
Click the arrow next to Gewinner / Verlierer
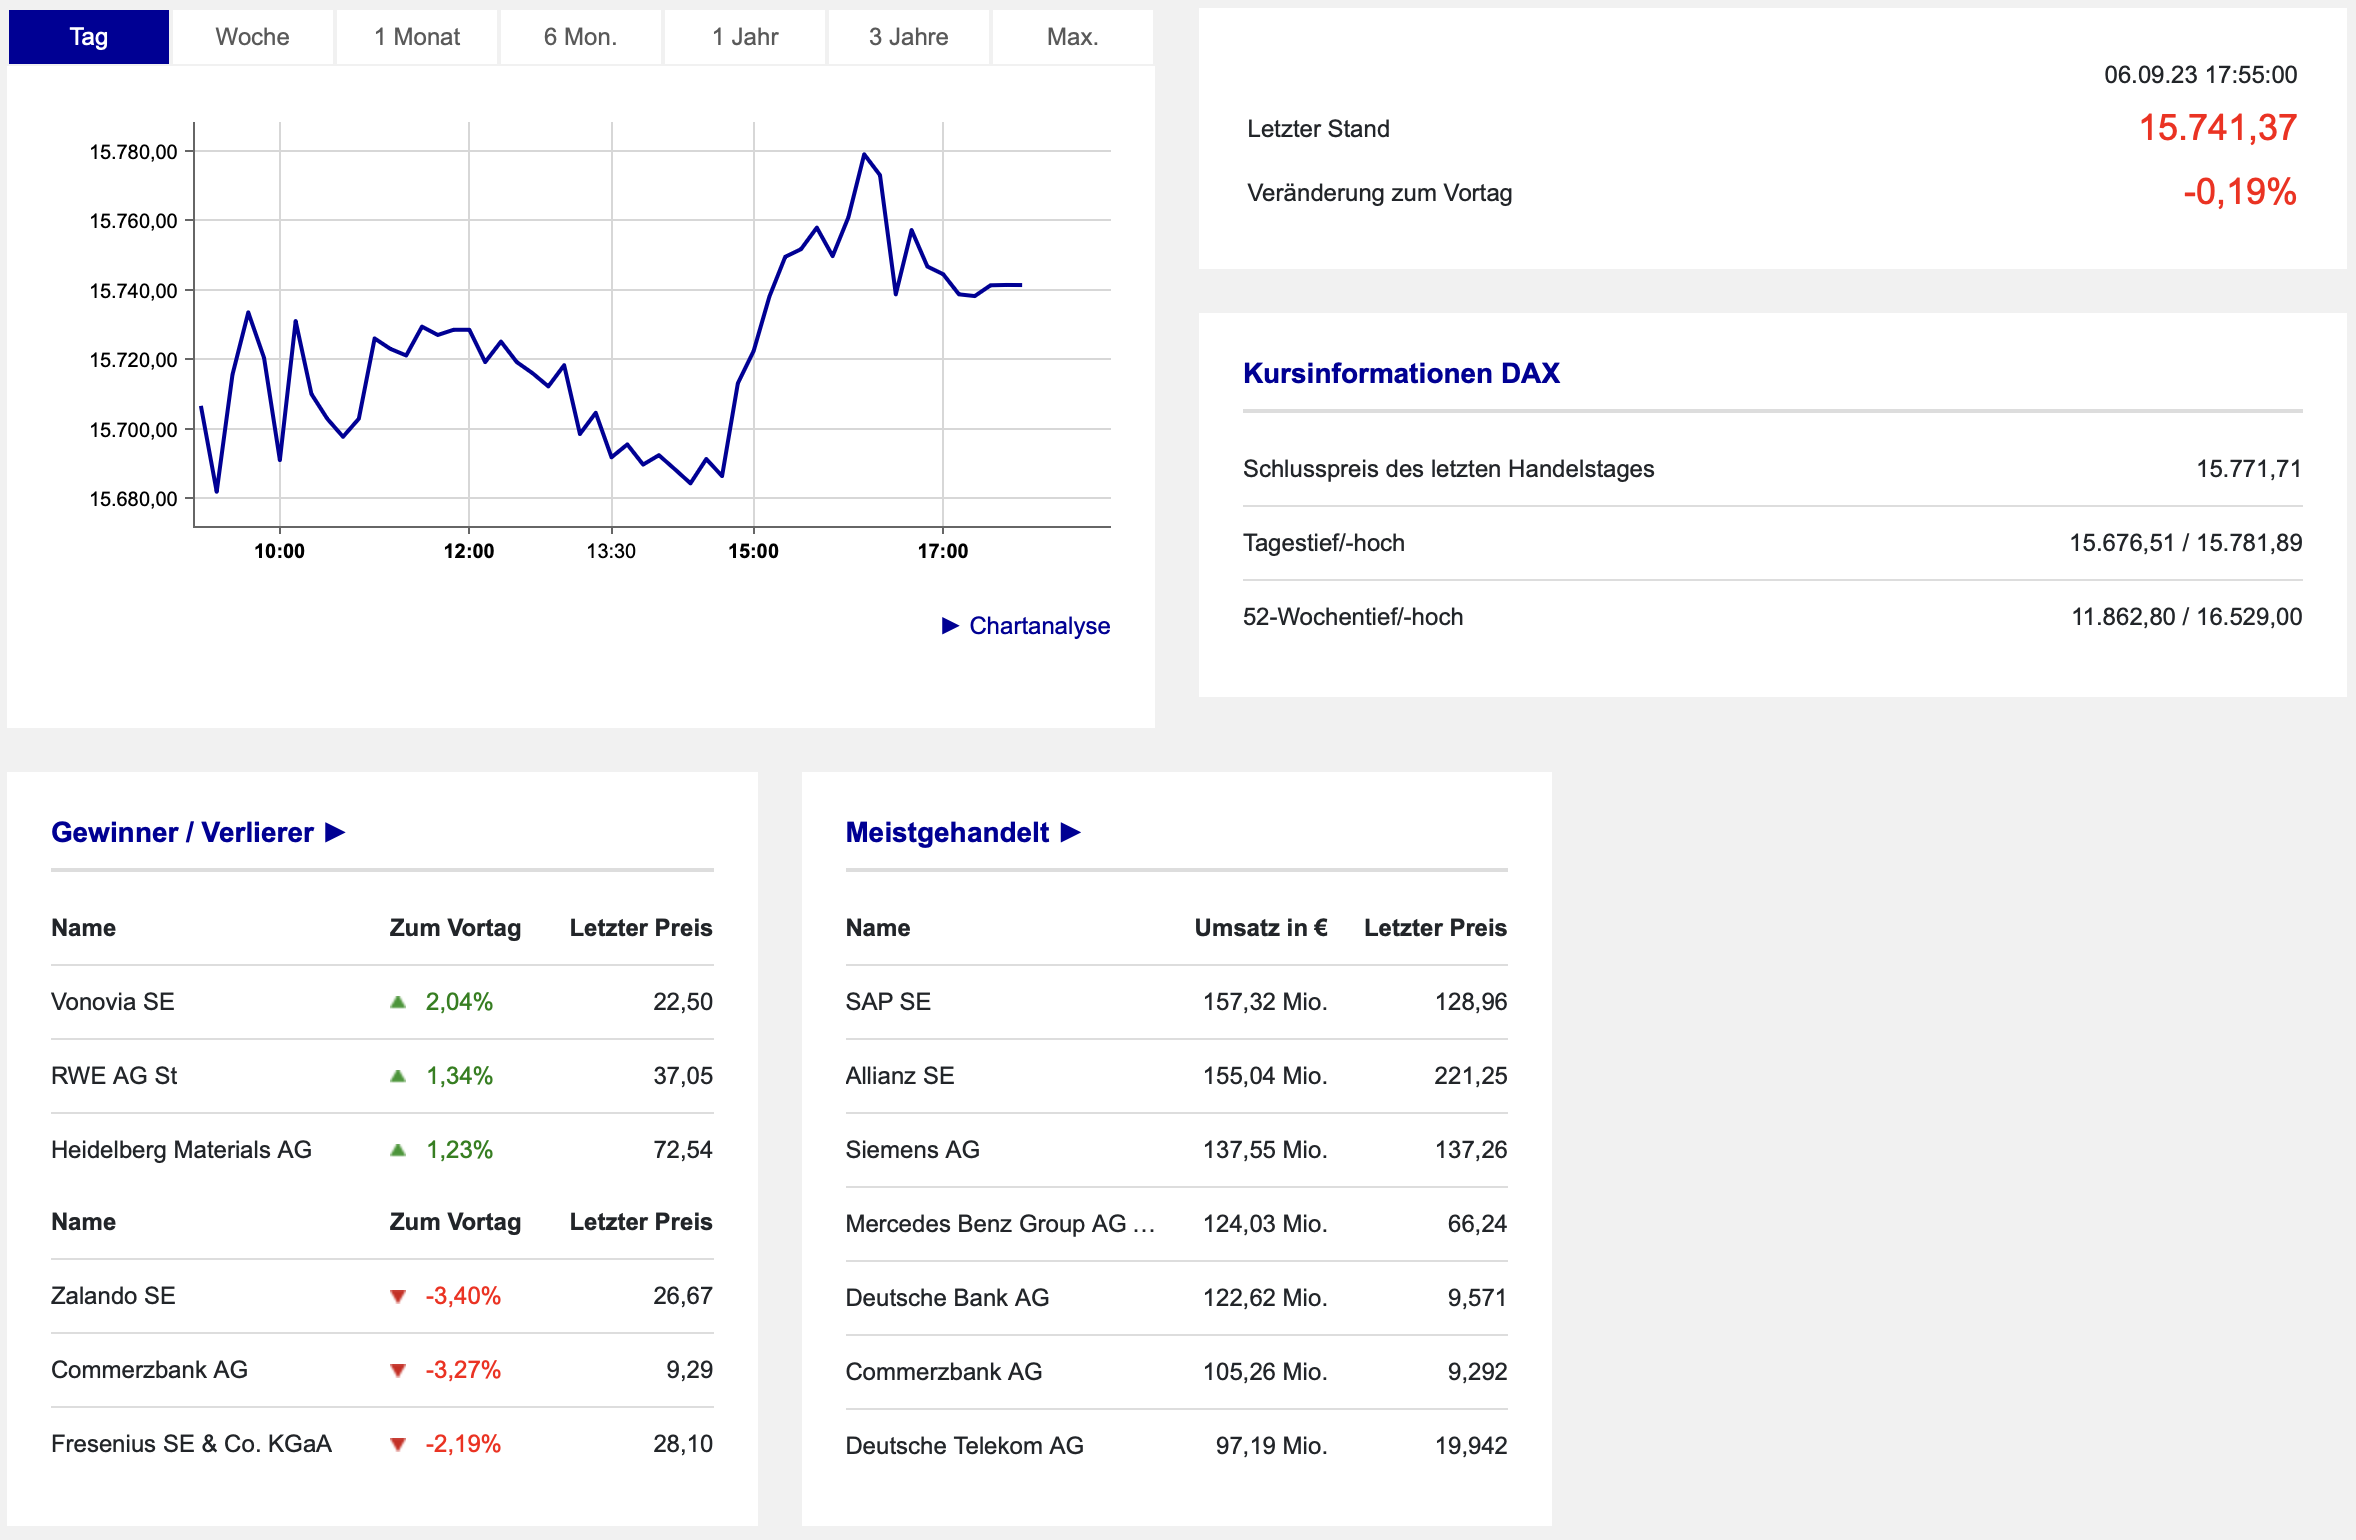pyautogui.click(x=336, y=832)
